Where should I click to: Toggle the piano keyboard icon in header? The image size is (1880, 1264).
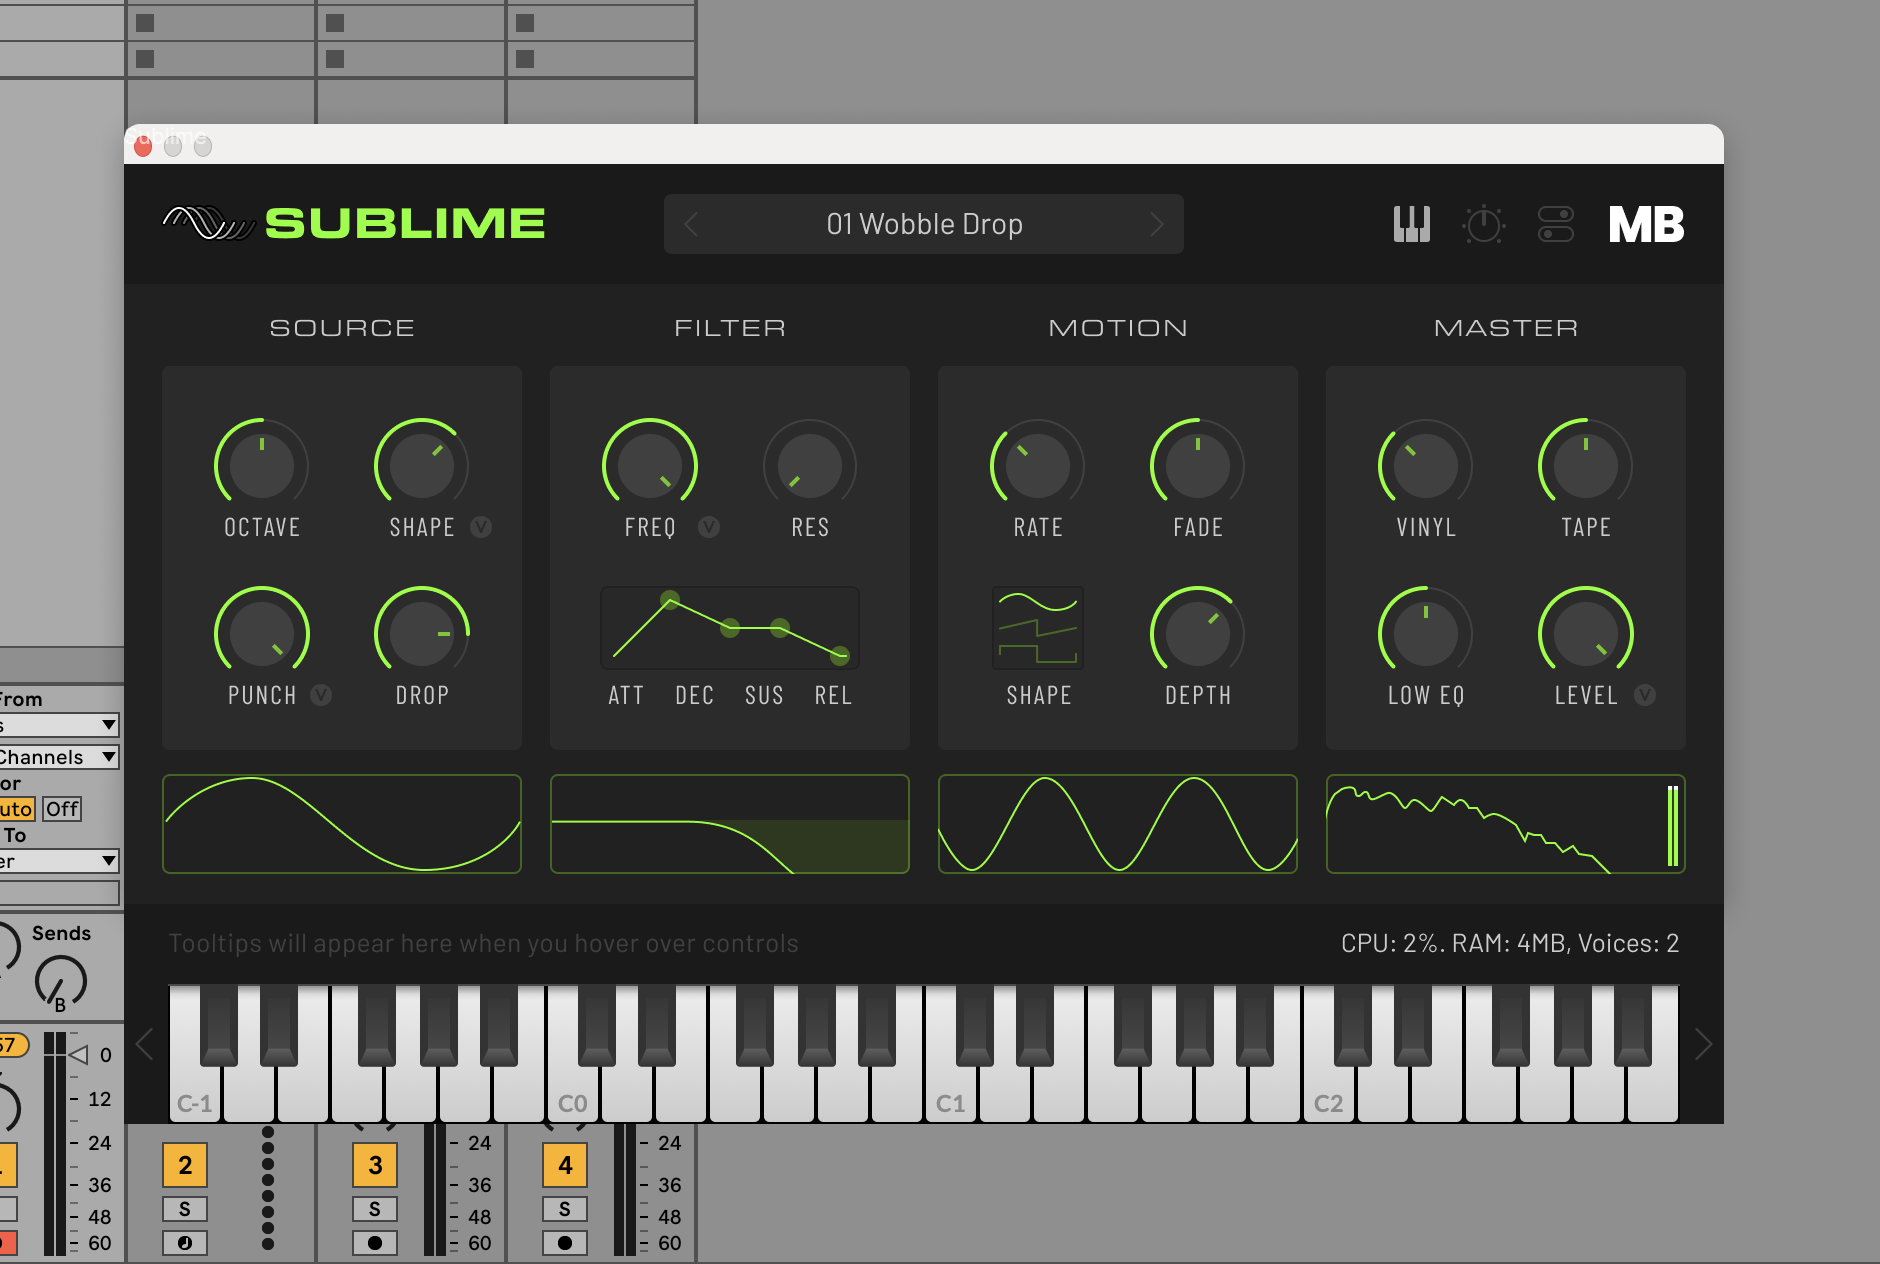pos(1411,224)
